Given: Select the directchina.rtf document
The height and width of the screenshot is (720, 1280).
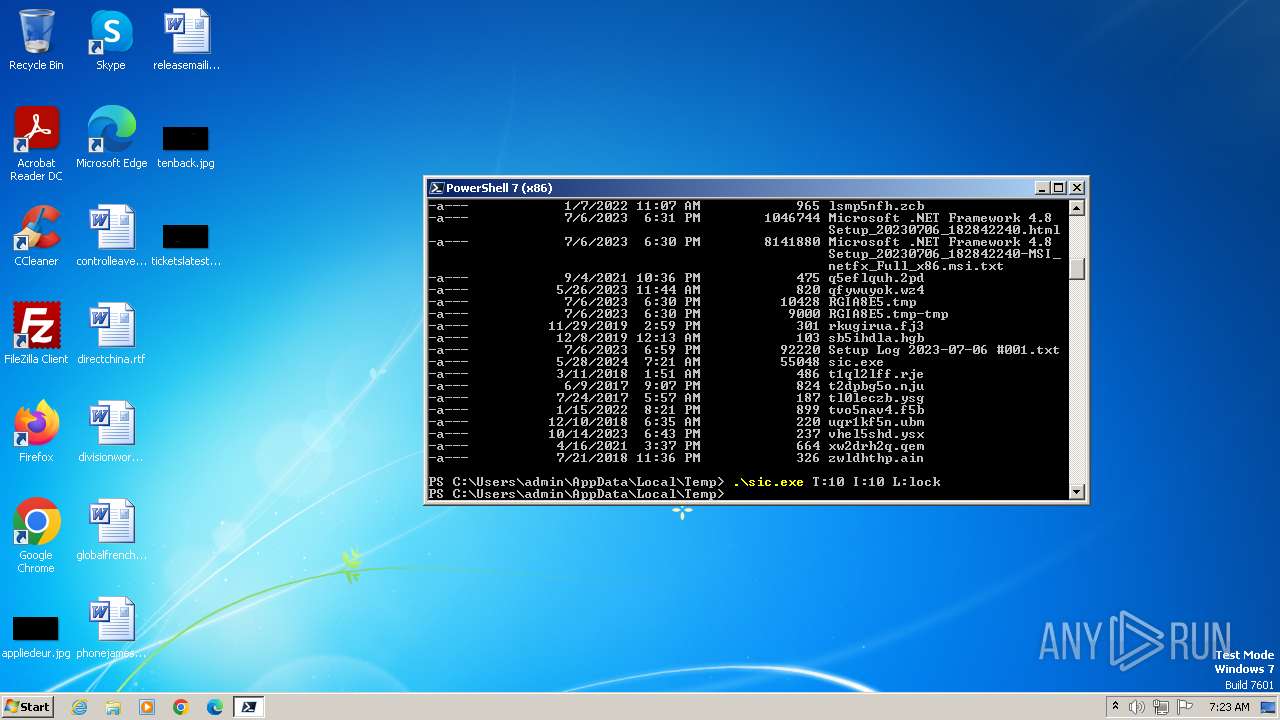Looking at the screenshot, I should pyautogui.click(x=111, y=334).
